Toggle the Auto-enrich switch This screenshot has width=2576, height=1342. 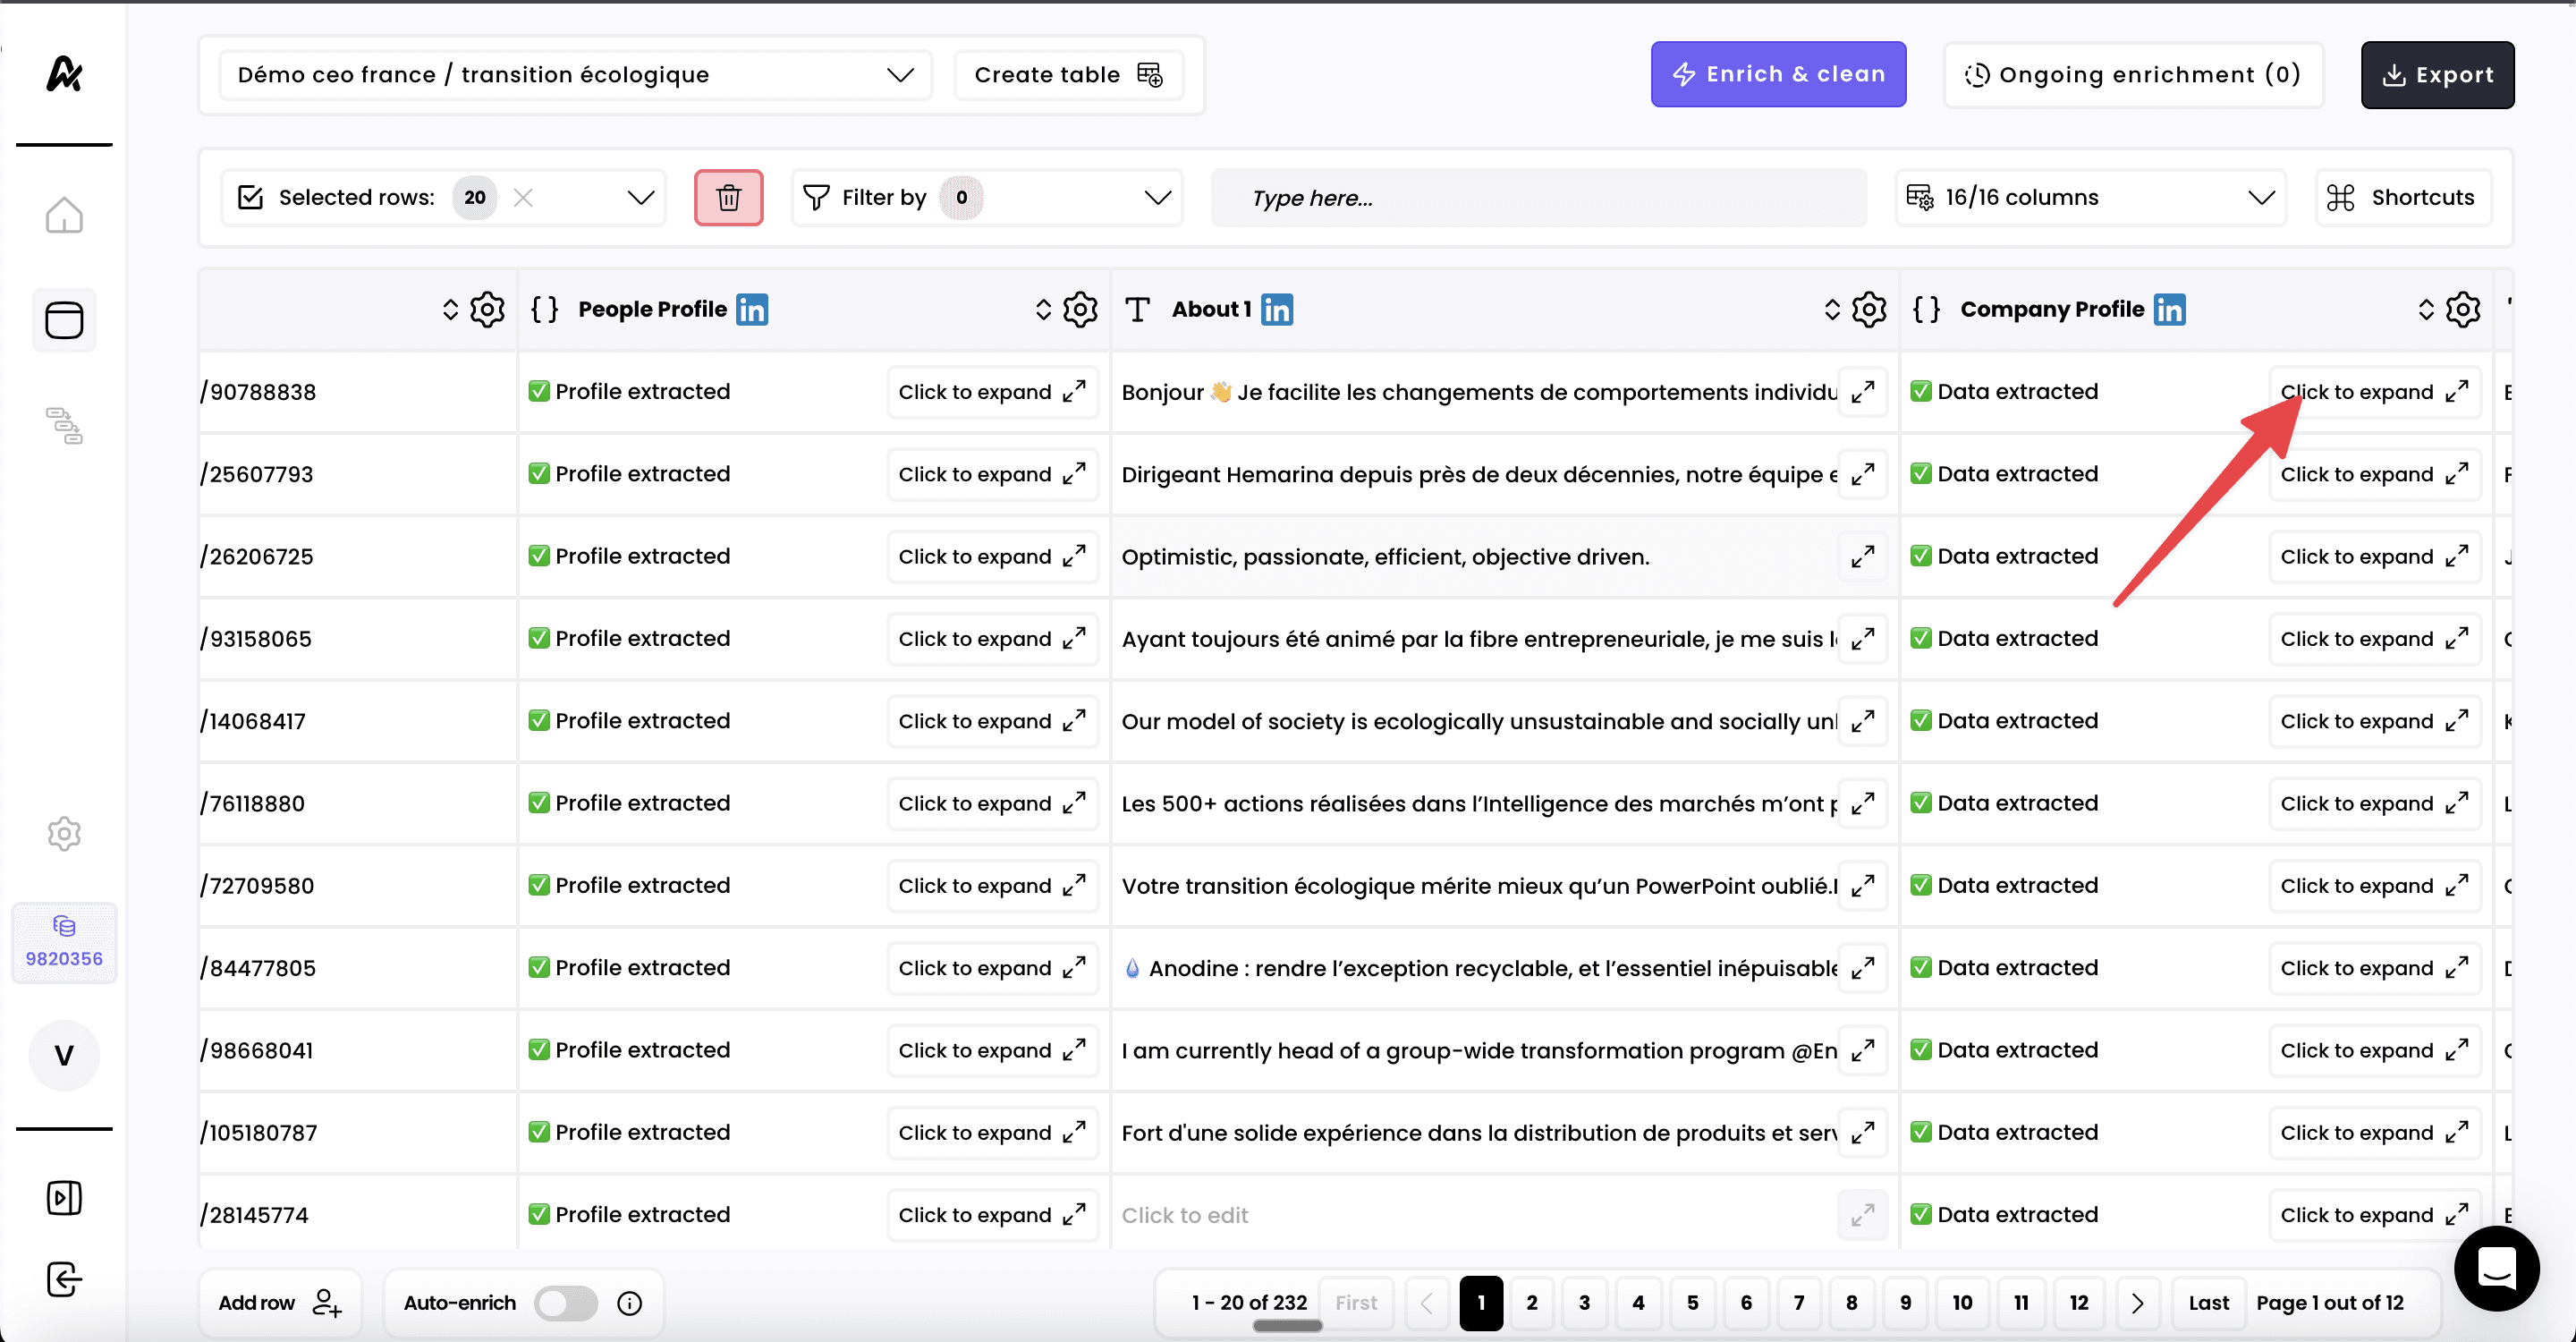[565, 1303]
